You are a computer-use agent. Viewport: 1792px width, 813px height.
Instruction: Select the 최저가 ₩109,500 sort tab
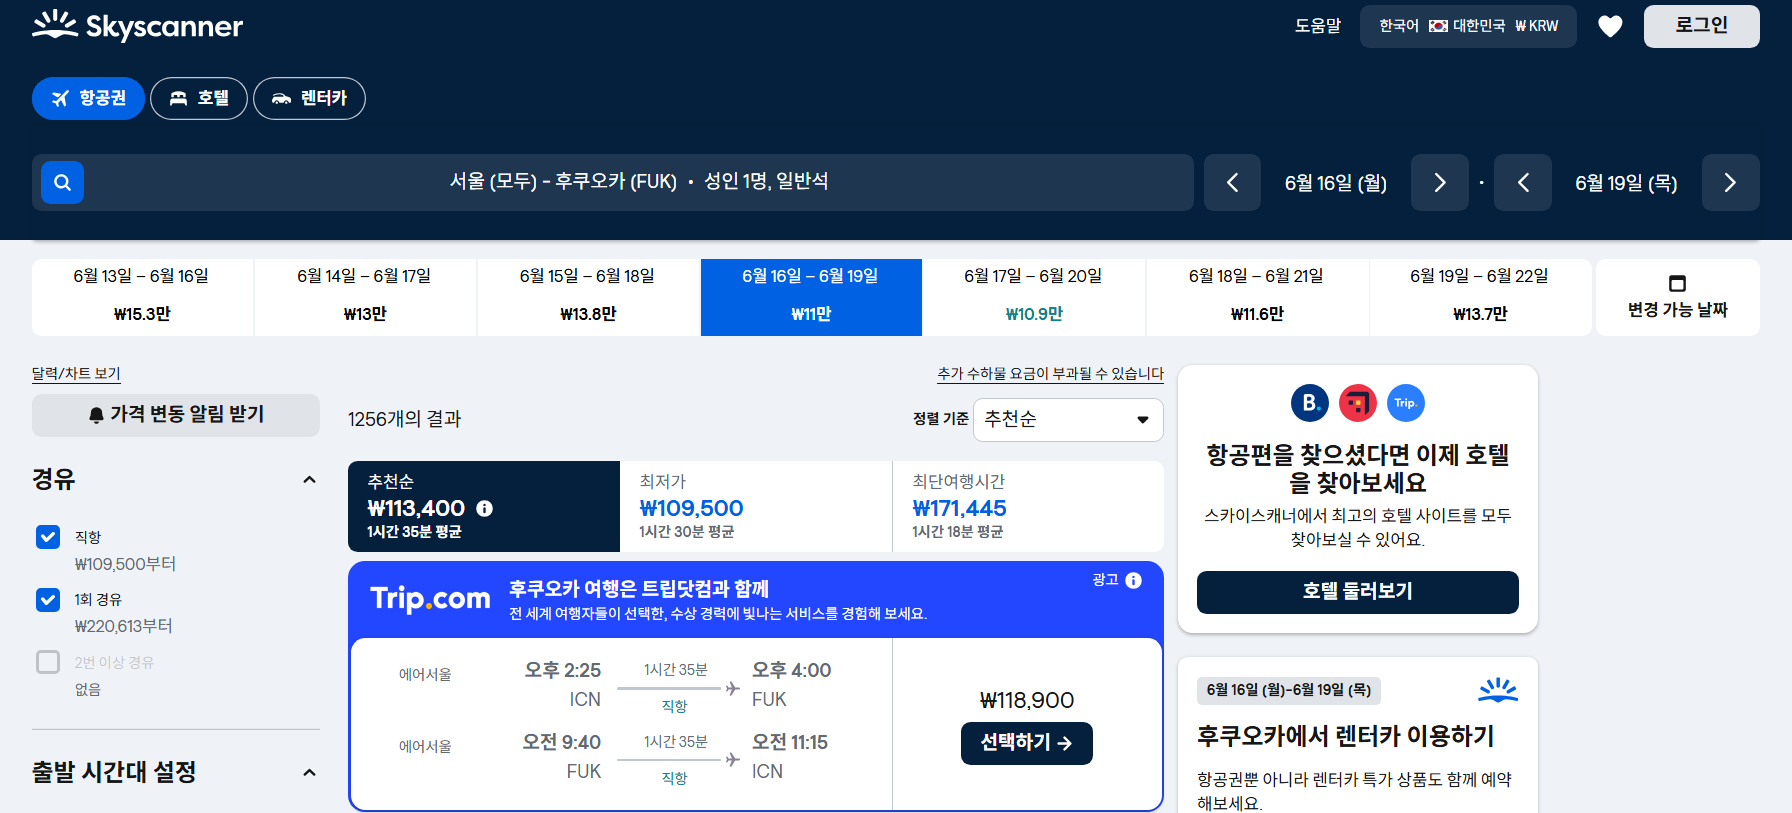(756, 506)
